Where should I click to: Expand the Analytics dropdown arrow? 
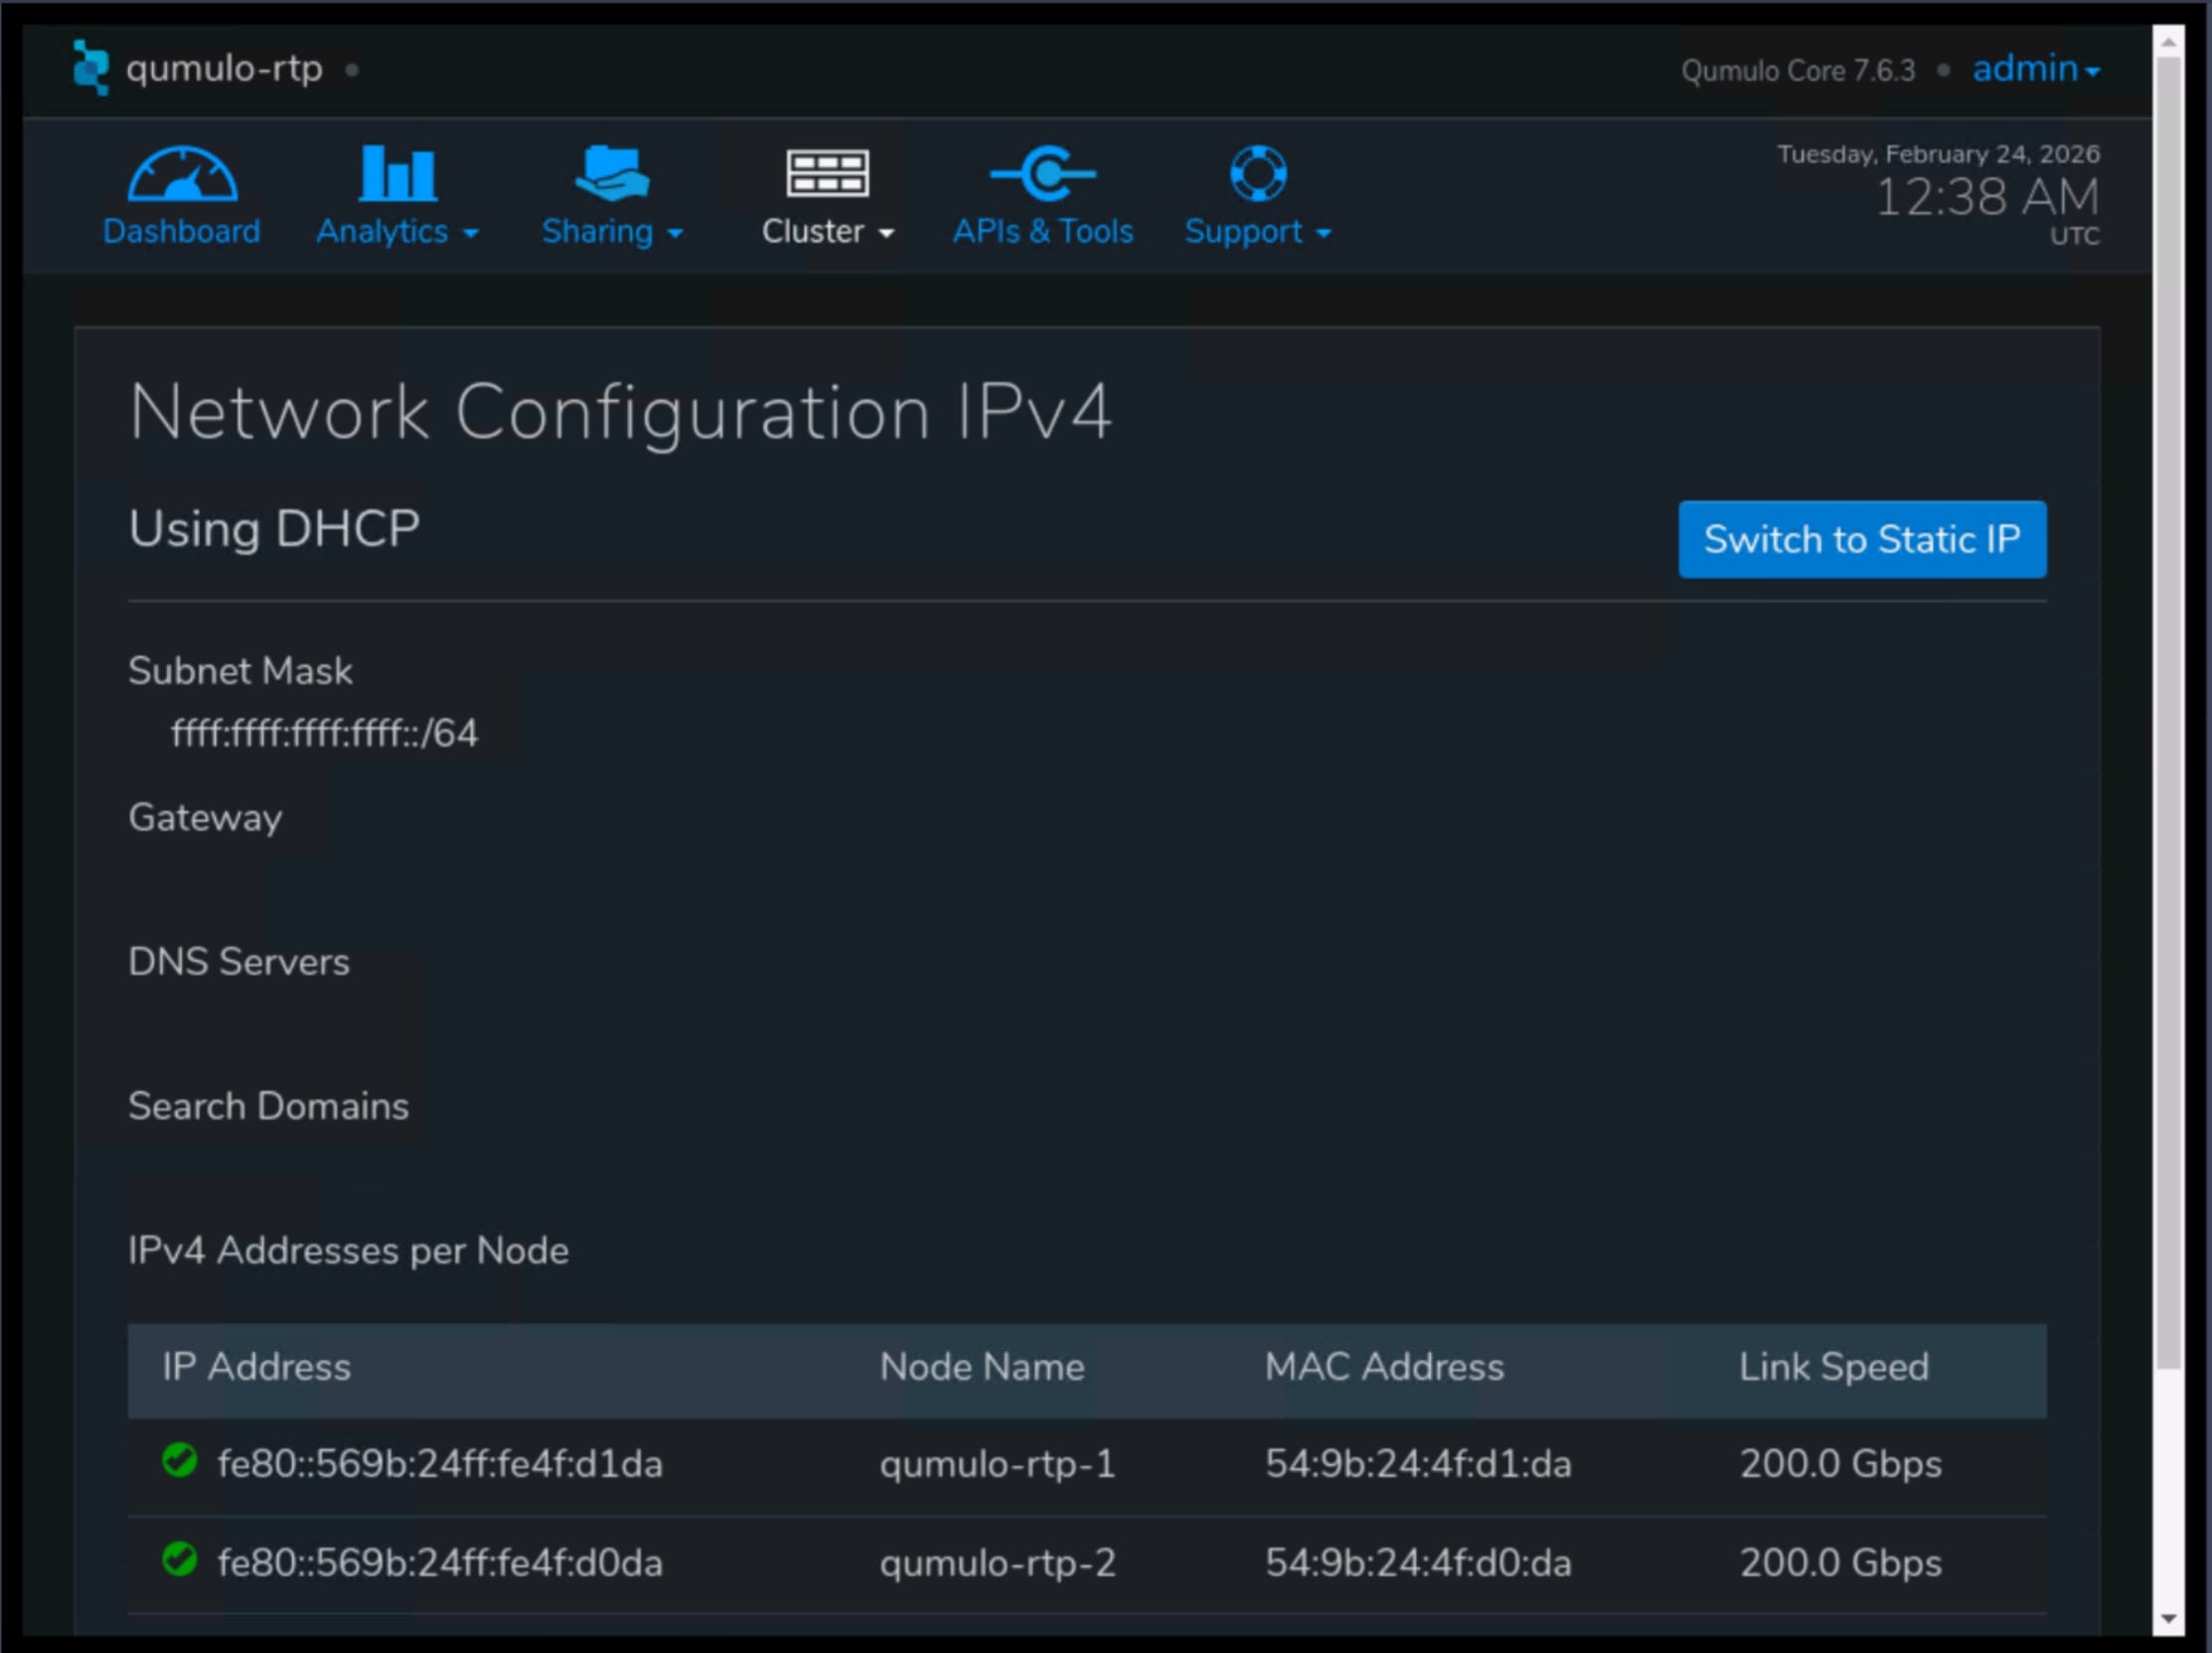[x=470, y=233]
